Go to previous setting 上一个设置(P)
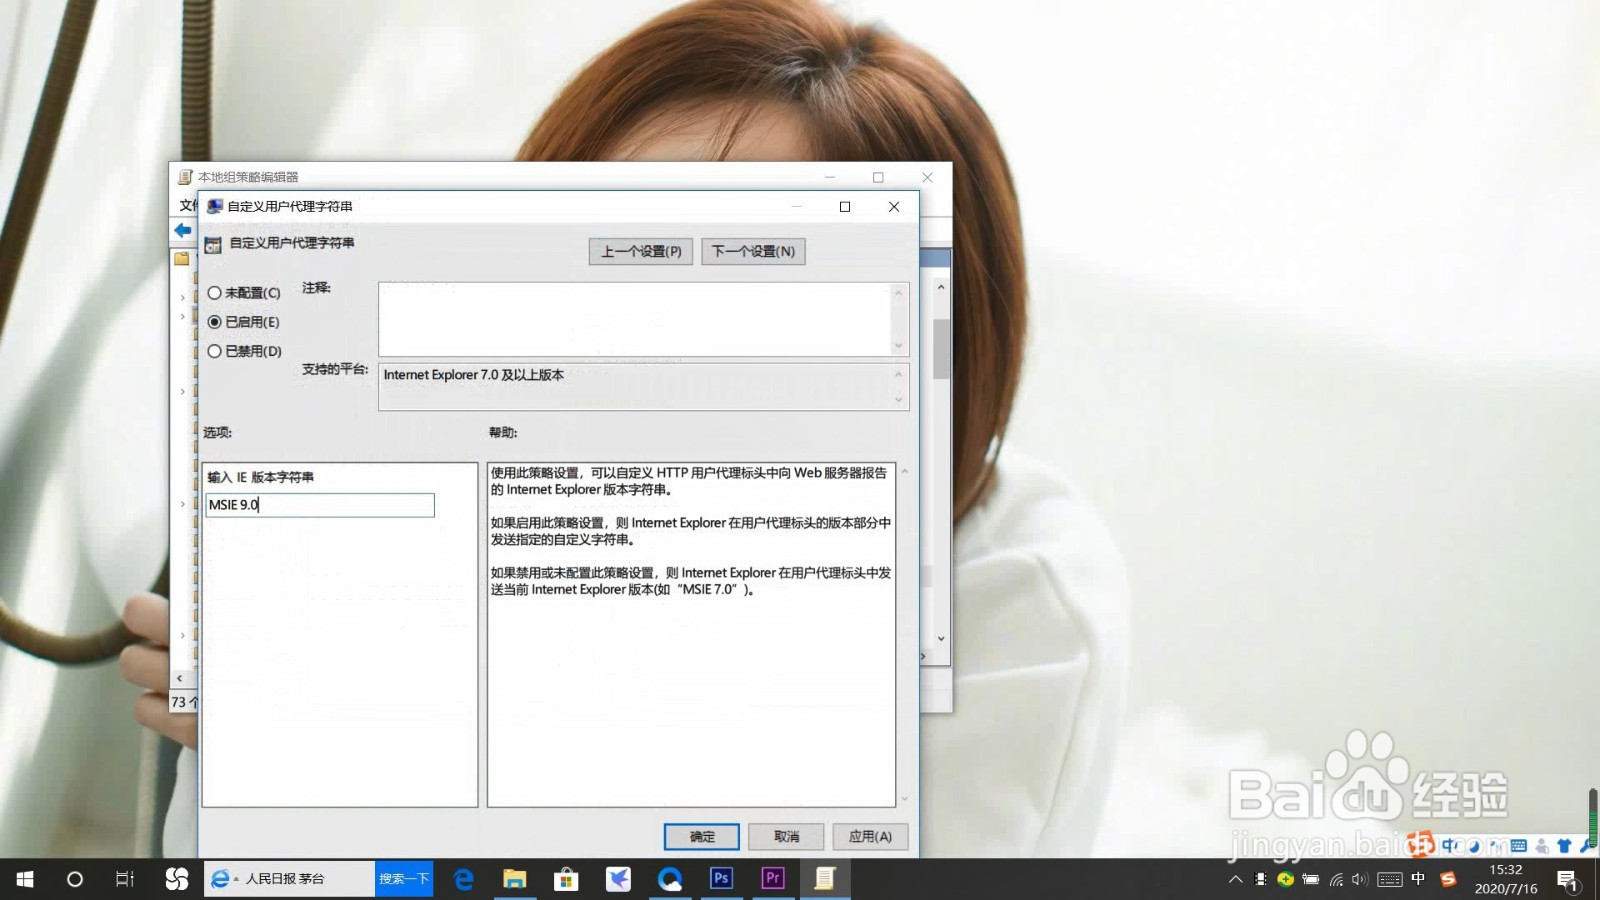 coord(641,251)
